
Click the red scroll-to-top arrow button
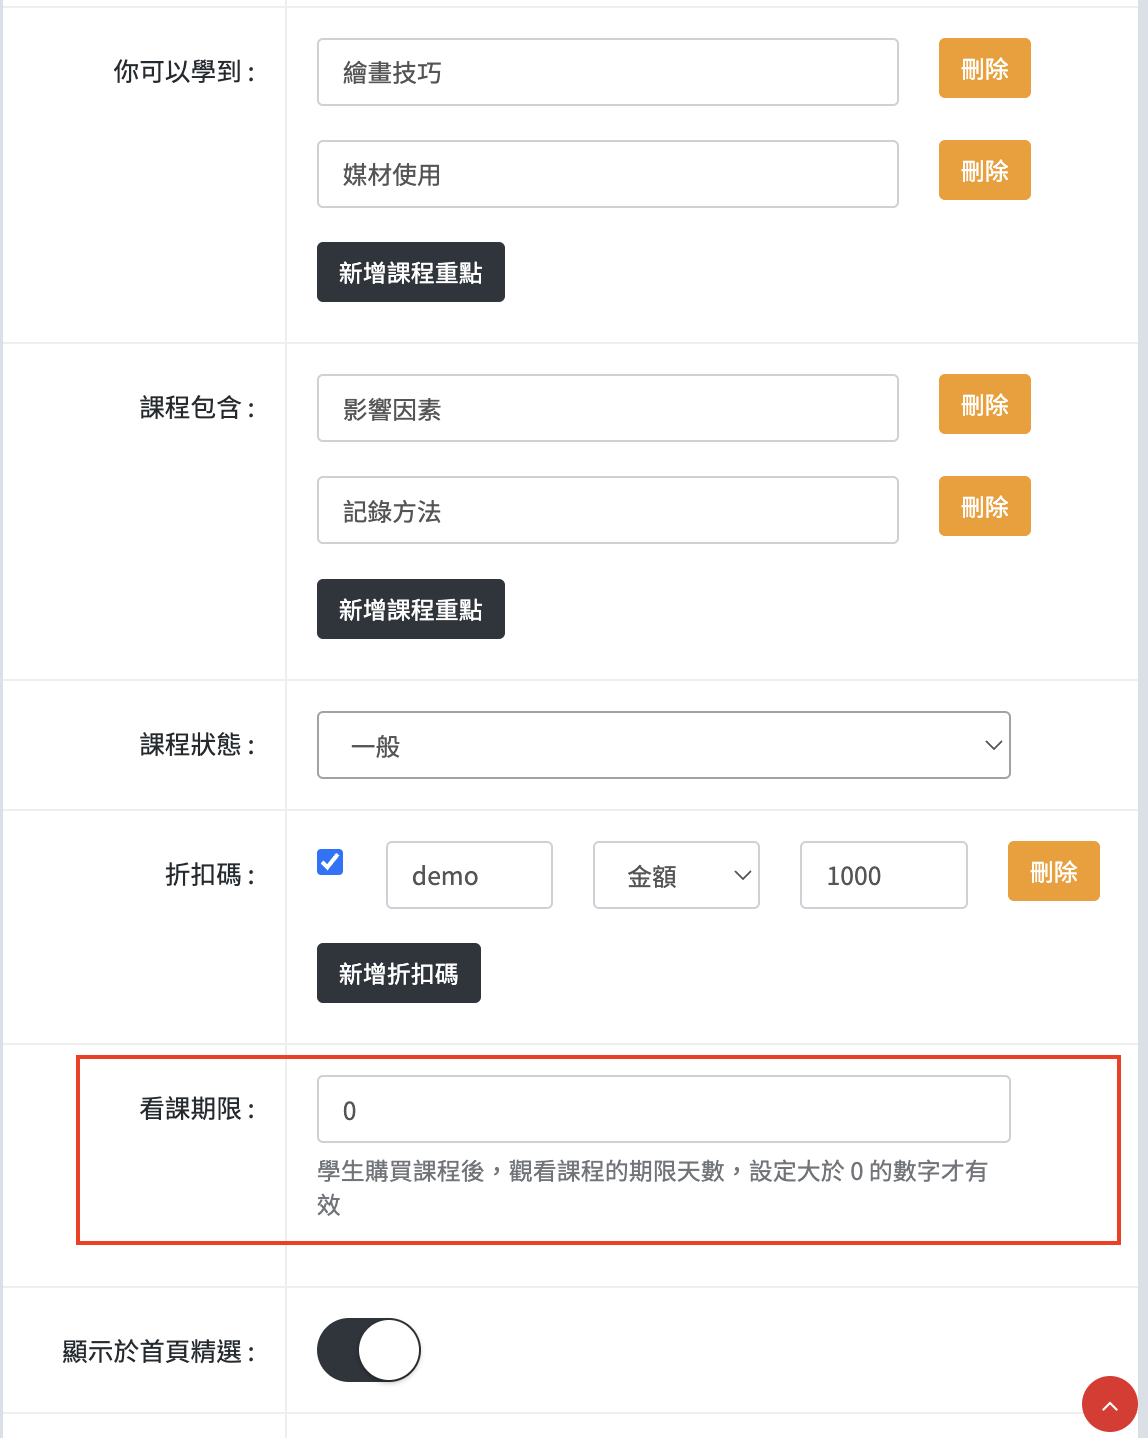point(1109,1404)
